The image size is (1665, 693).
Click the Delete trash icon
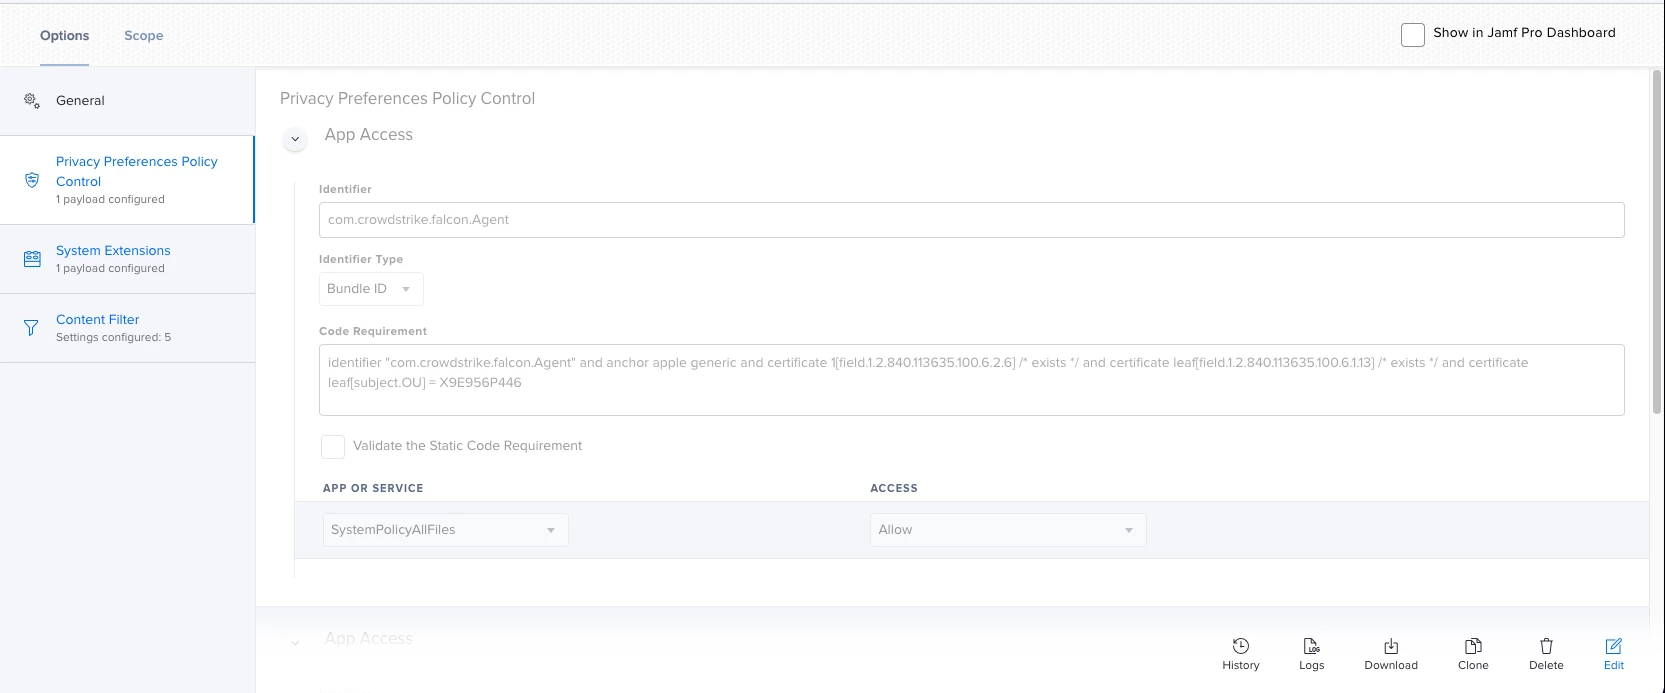point(1546,646)
